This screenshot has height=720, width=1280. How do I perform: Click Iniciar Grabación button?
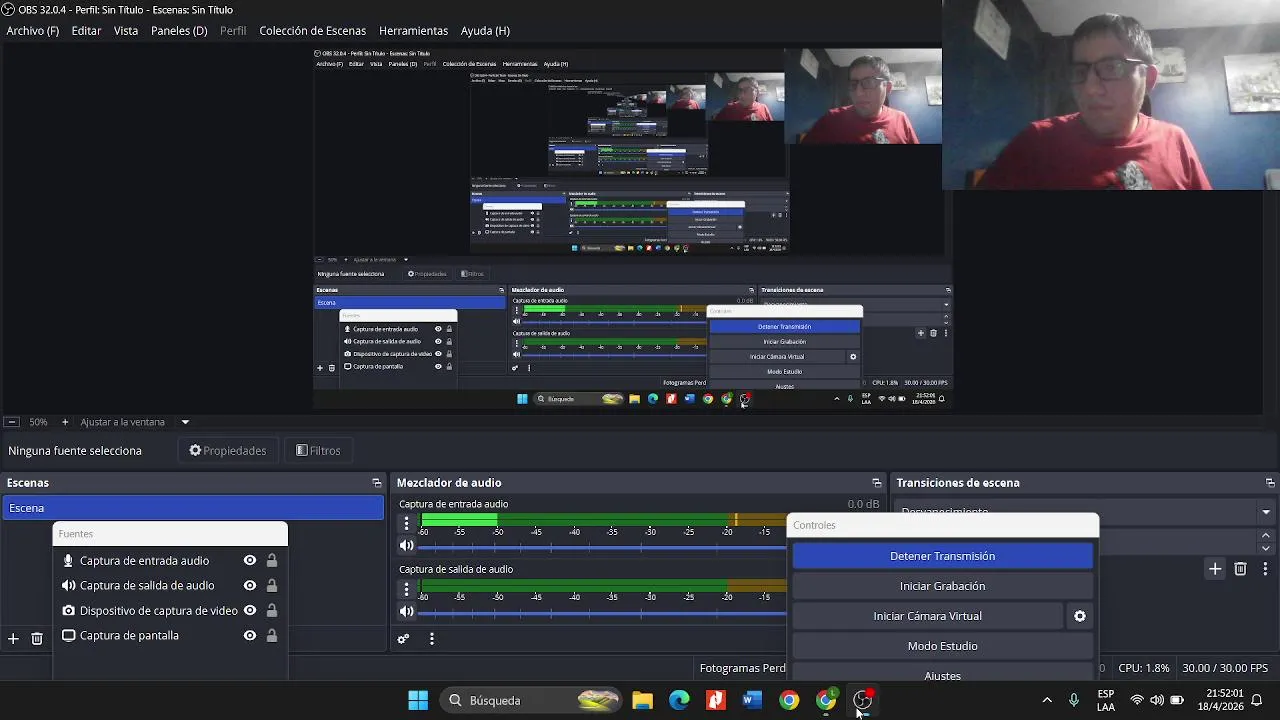[943, 586]
